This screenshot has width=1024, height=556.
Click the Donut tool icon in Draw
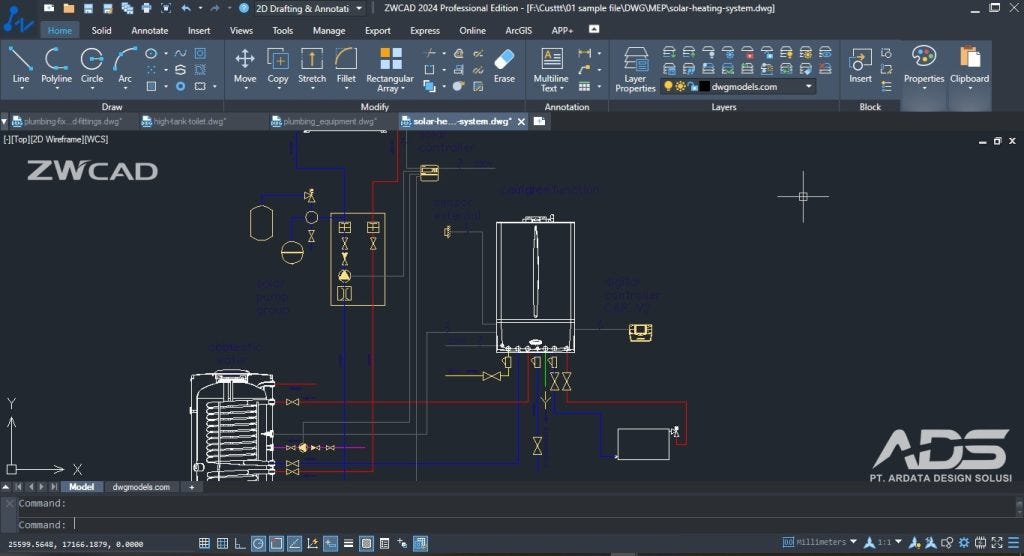181,86
